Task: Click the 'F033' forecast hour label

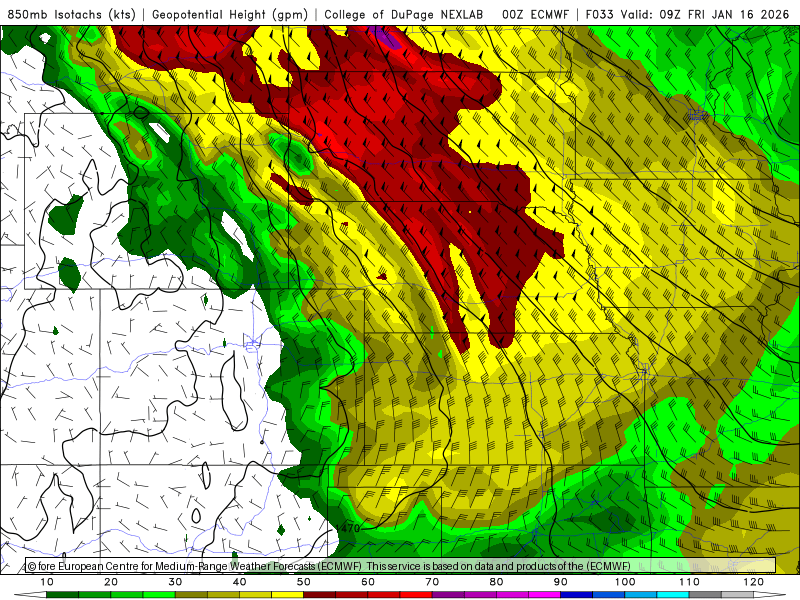Action: coord(599,15)
